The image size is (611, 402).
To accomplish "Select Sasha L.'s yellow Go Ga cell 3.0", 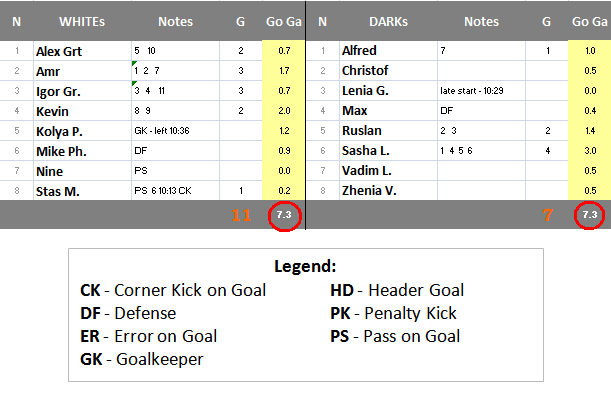I will pyautogui.click(x=589, y=150).
